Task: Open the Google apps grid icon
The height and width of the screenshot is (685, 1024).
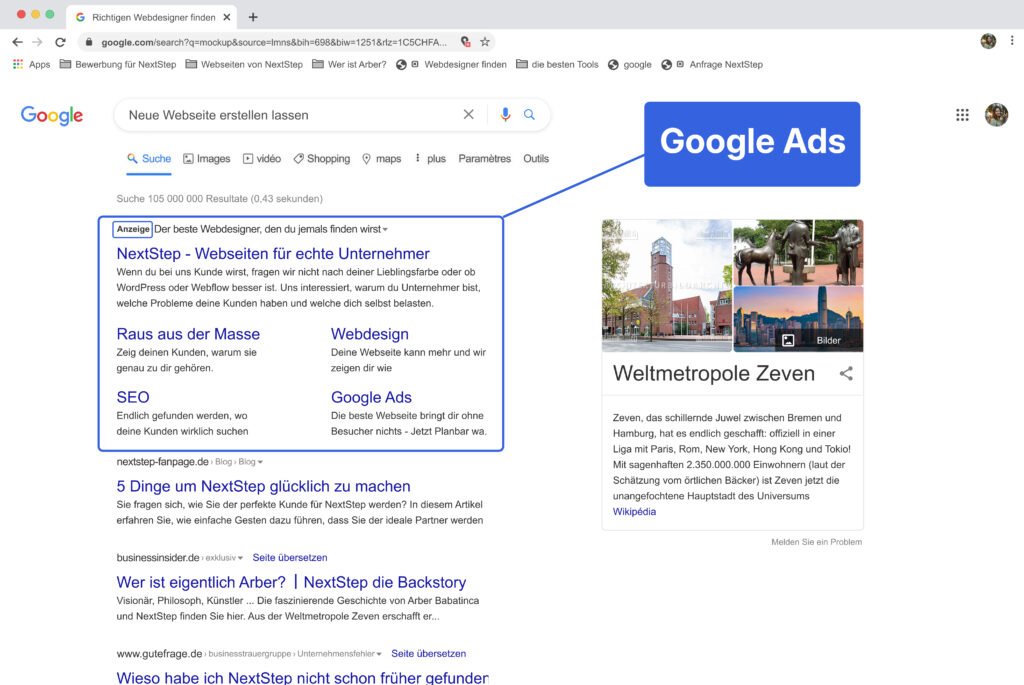Action: (962, 115)
